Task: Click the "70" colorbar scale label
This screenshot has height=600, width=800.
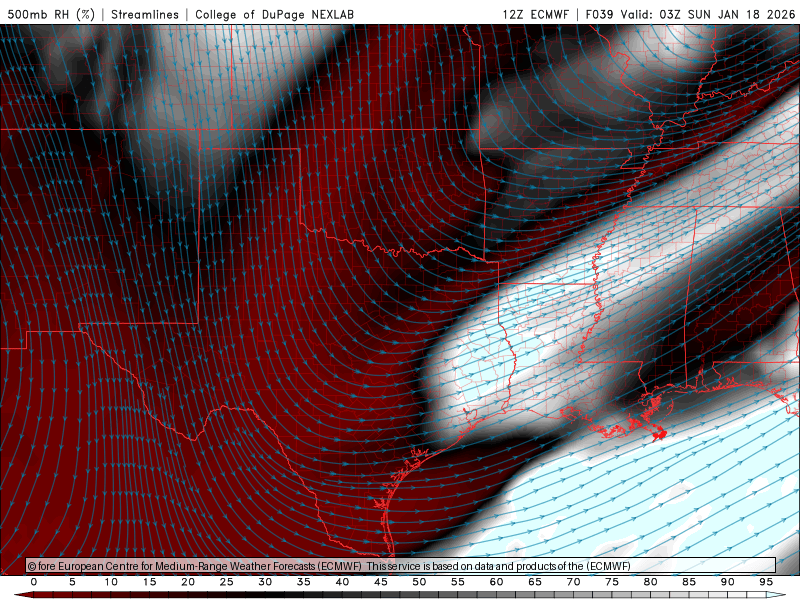Action: [573, 582]
